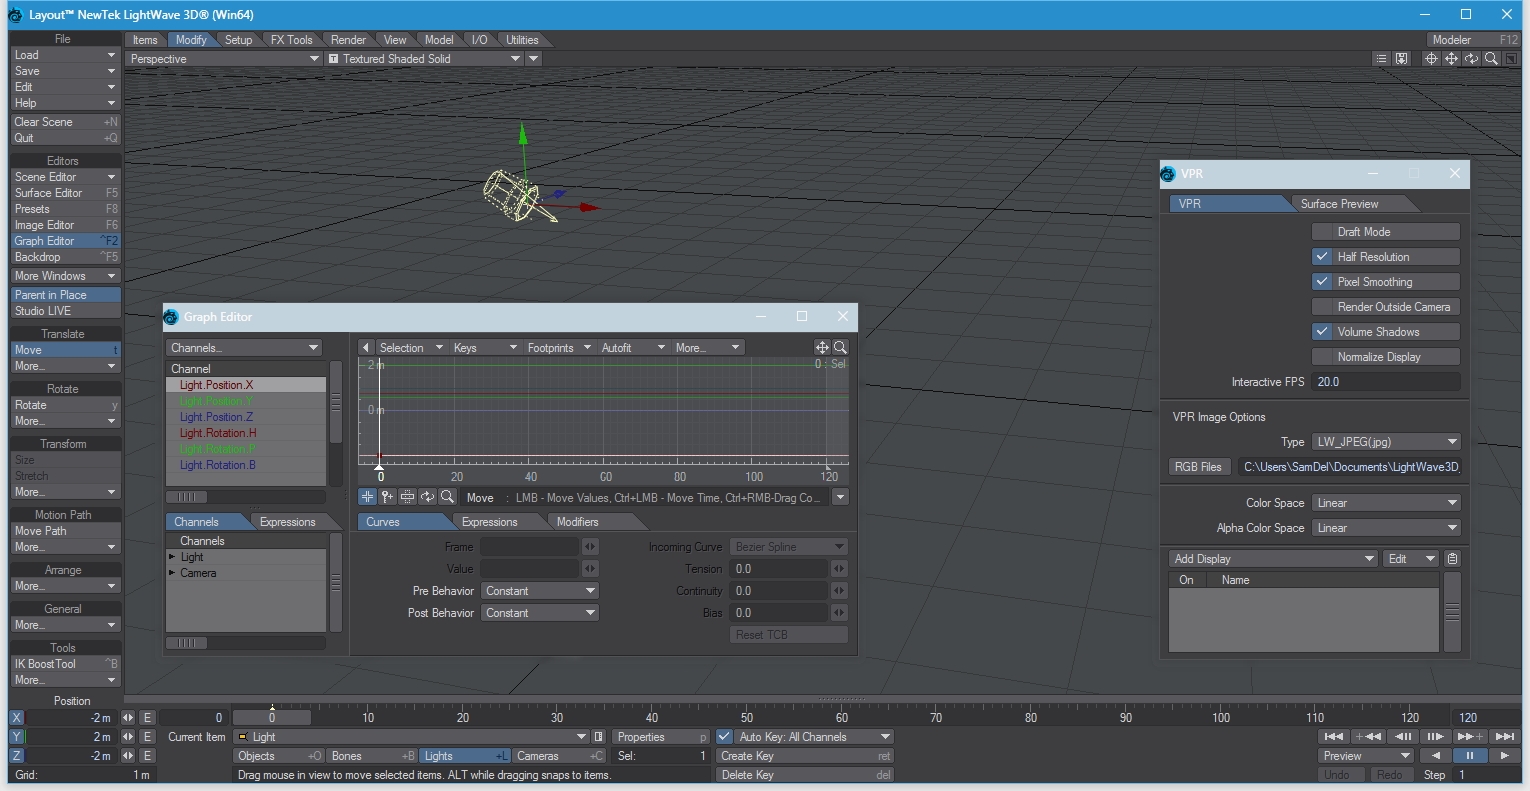Collapse Graph Editor left panel arrow

click(366, 347)
